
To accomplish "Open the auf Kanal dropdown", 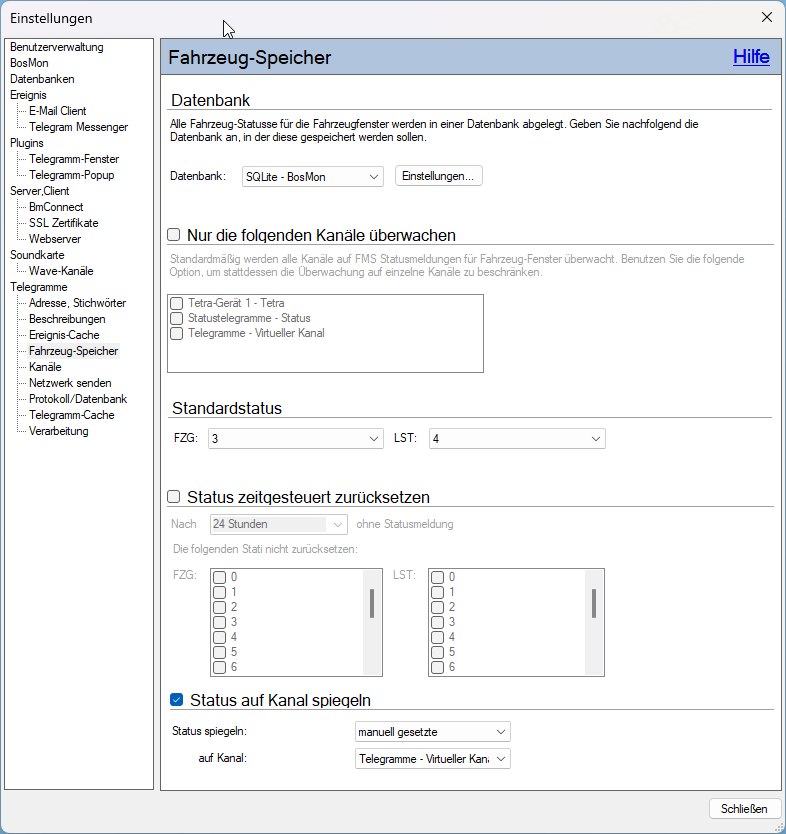I will 433,759.
